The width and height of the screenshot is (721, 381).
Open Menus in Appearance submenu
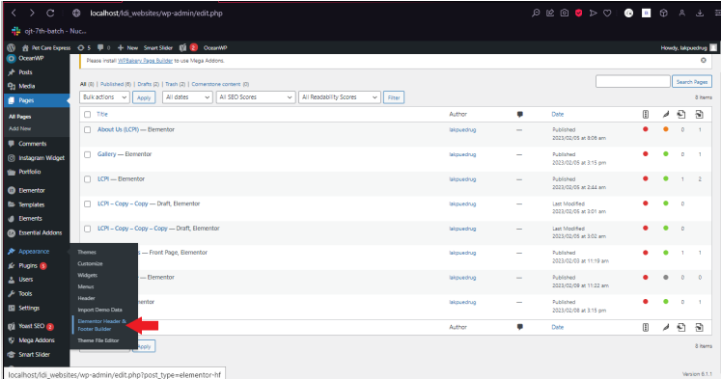tap(86, 286)
